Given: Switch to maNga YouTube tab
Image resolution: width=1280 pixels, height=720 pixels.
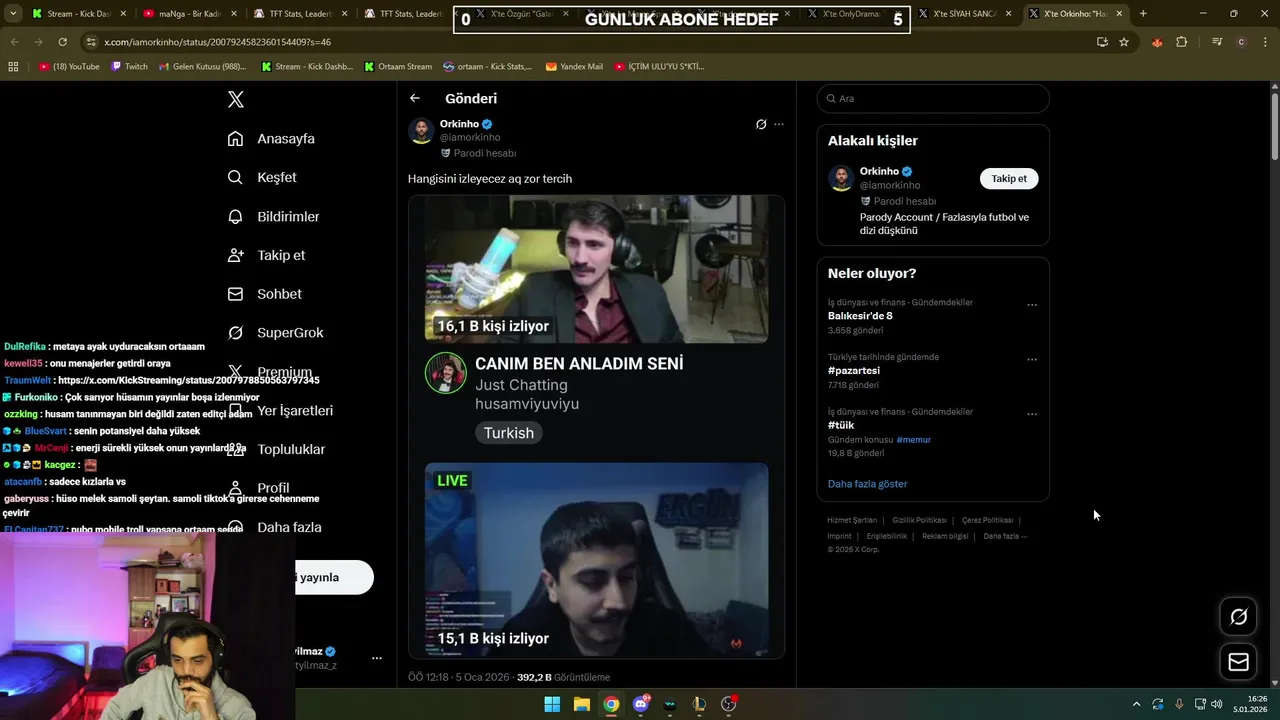Looking at the screenshot, I should (189, 14).
